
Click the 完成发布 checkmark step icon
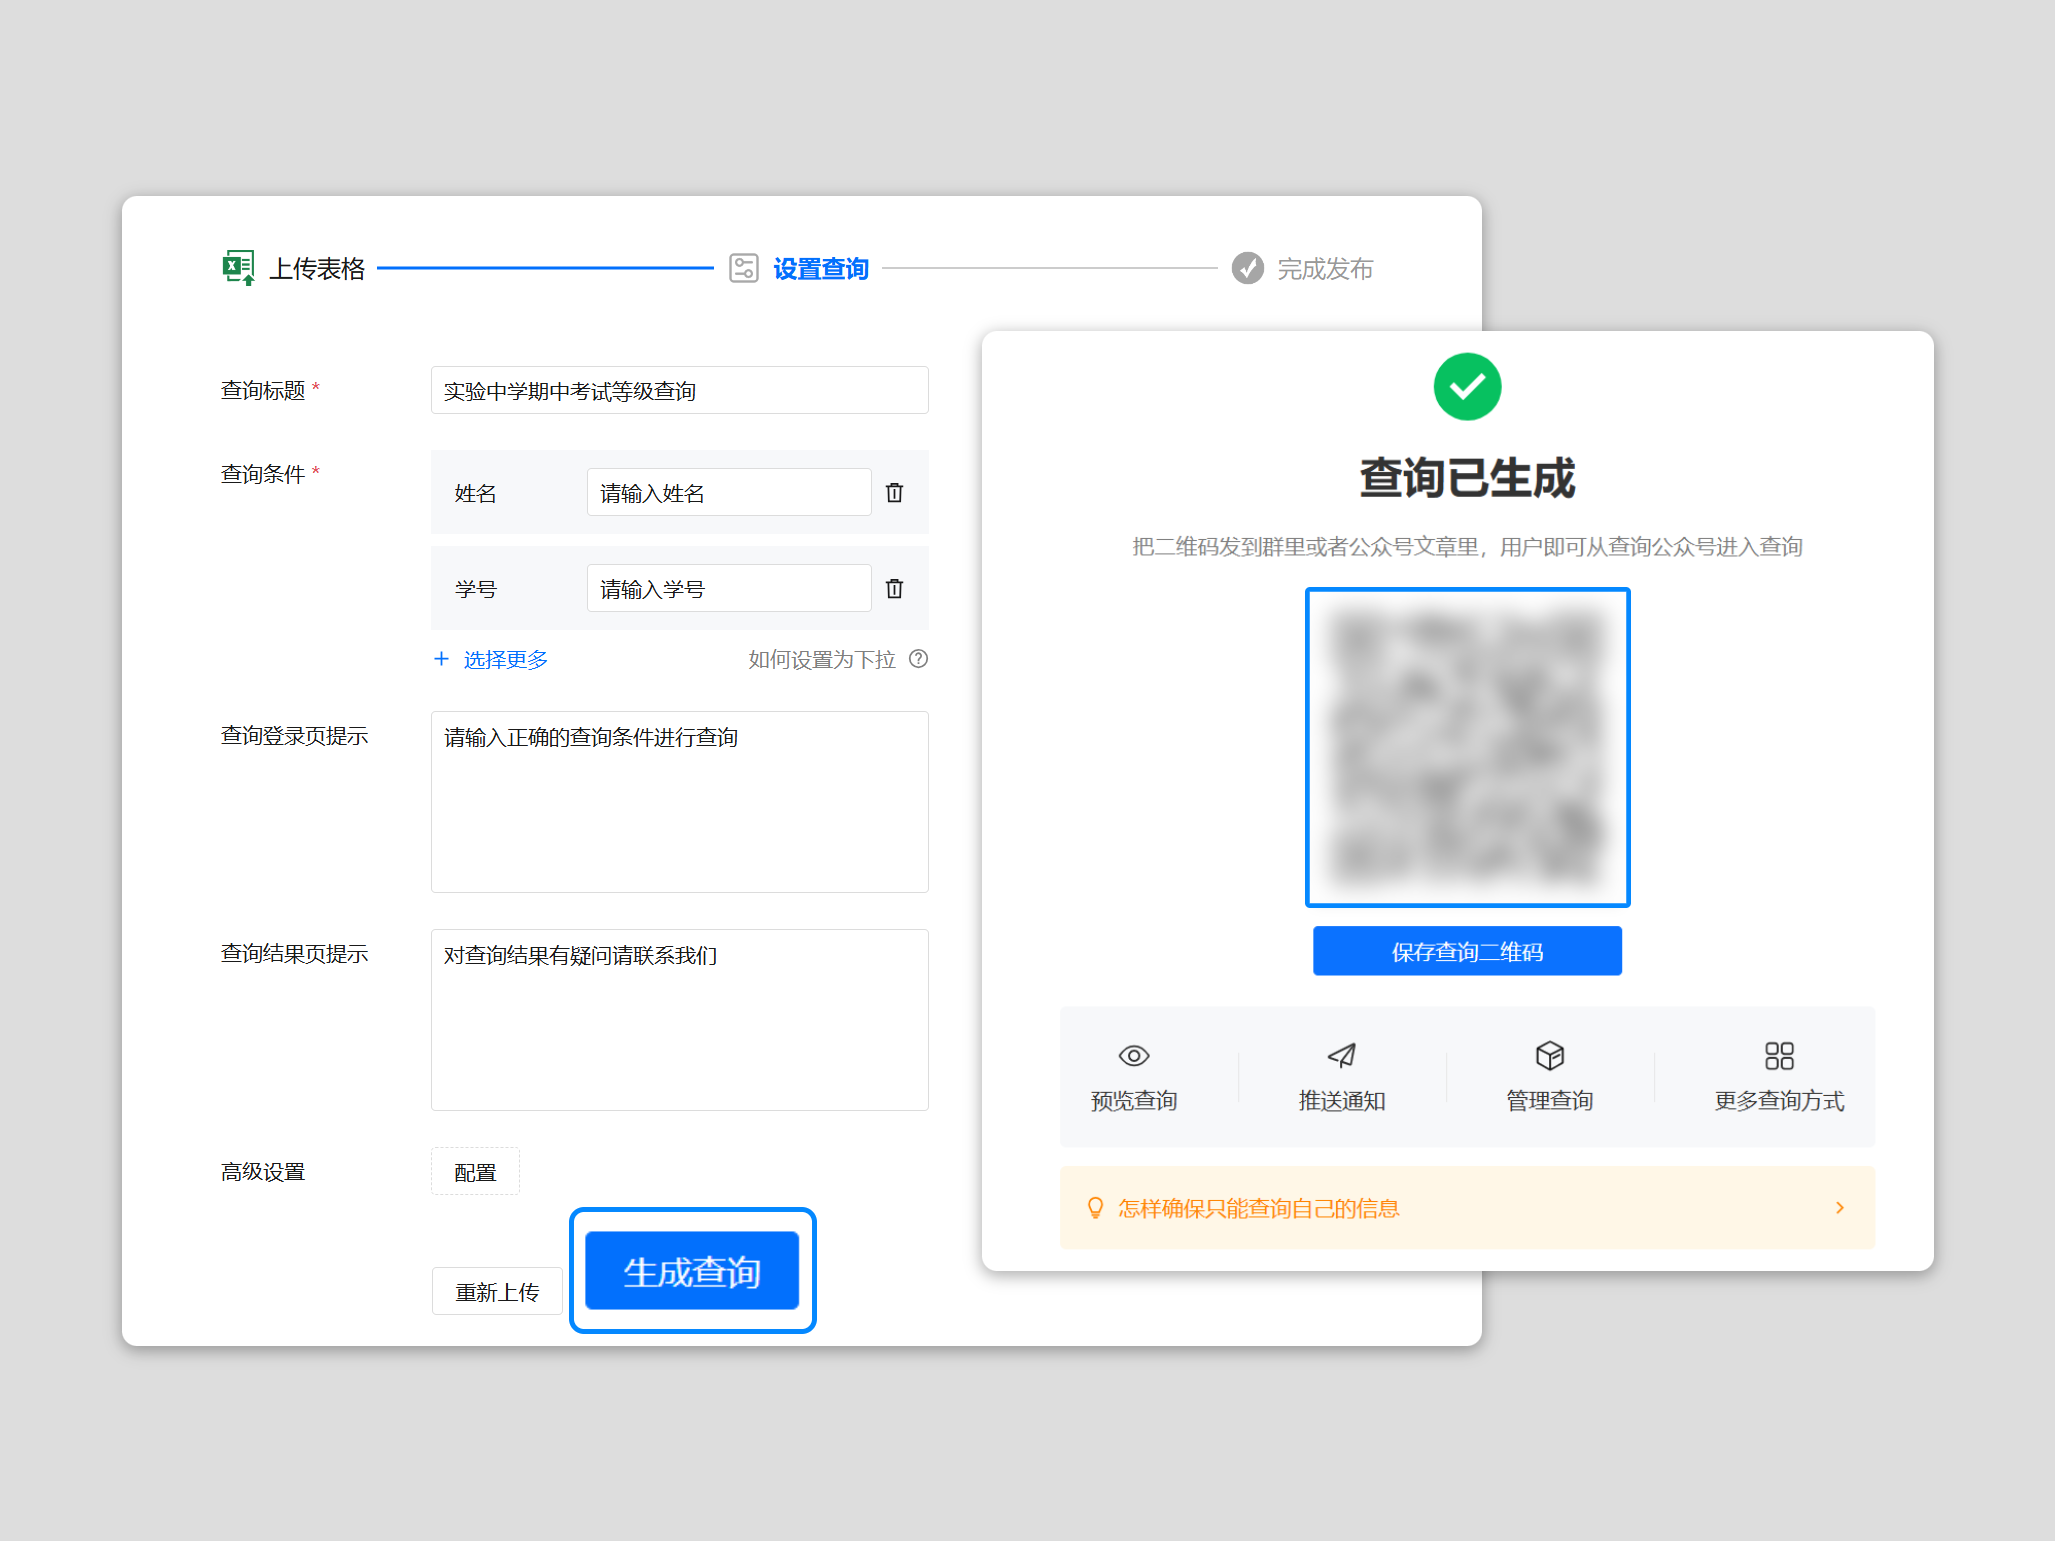click(1247, 268)
